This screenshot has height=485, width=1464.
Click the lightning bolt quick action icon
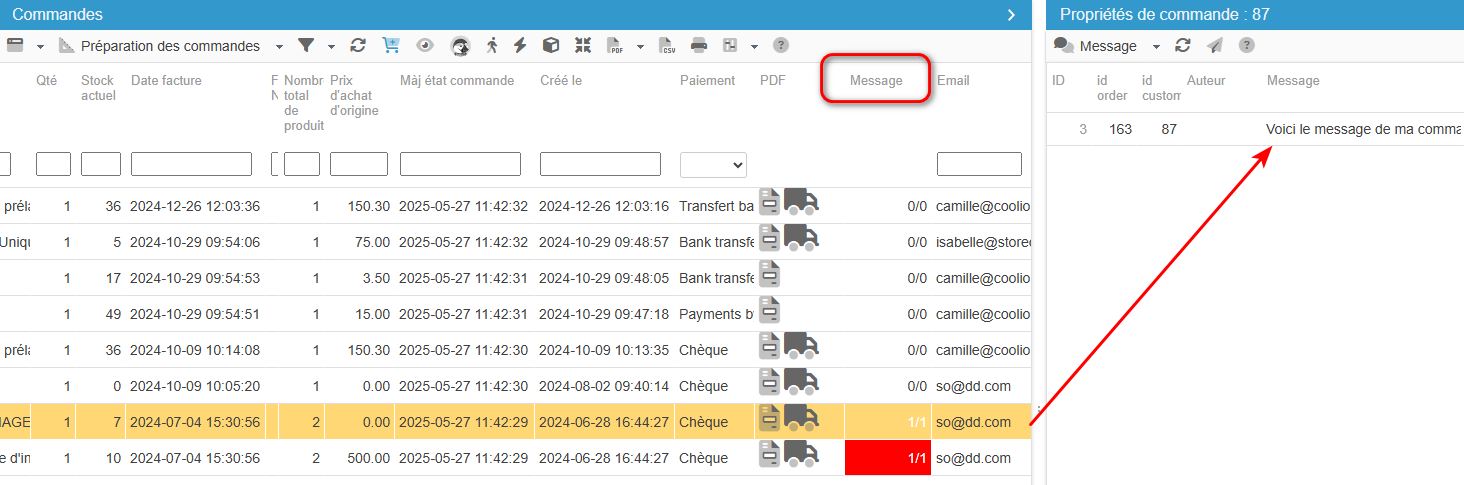[520, 45]
